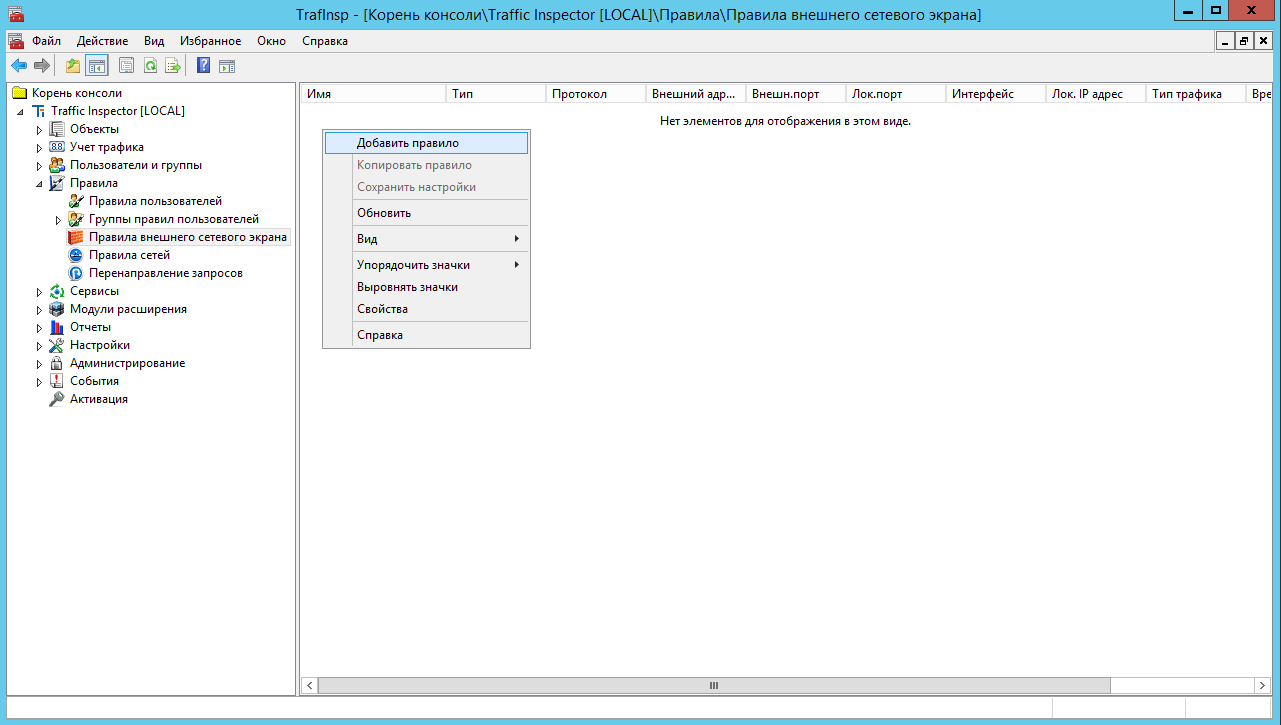The height and width of the screenshot is (725, 1281).
Task: Select the Traffic Inspector [LOCAL] node icon
Action: (x=39, y=111)
